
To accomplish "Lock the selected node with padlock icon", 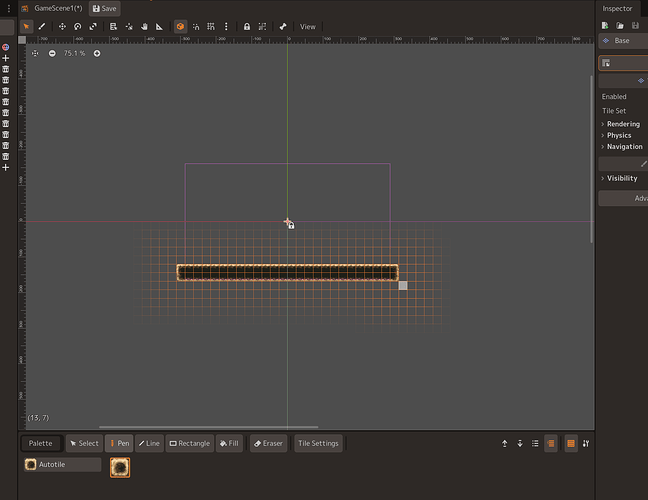I will coord(247,27).
